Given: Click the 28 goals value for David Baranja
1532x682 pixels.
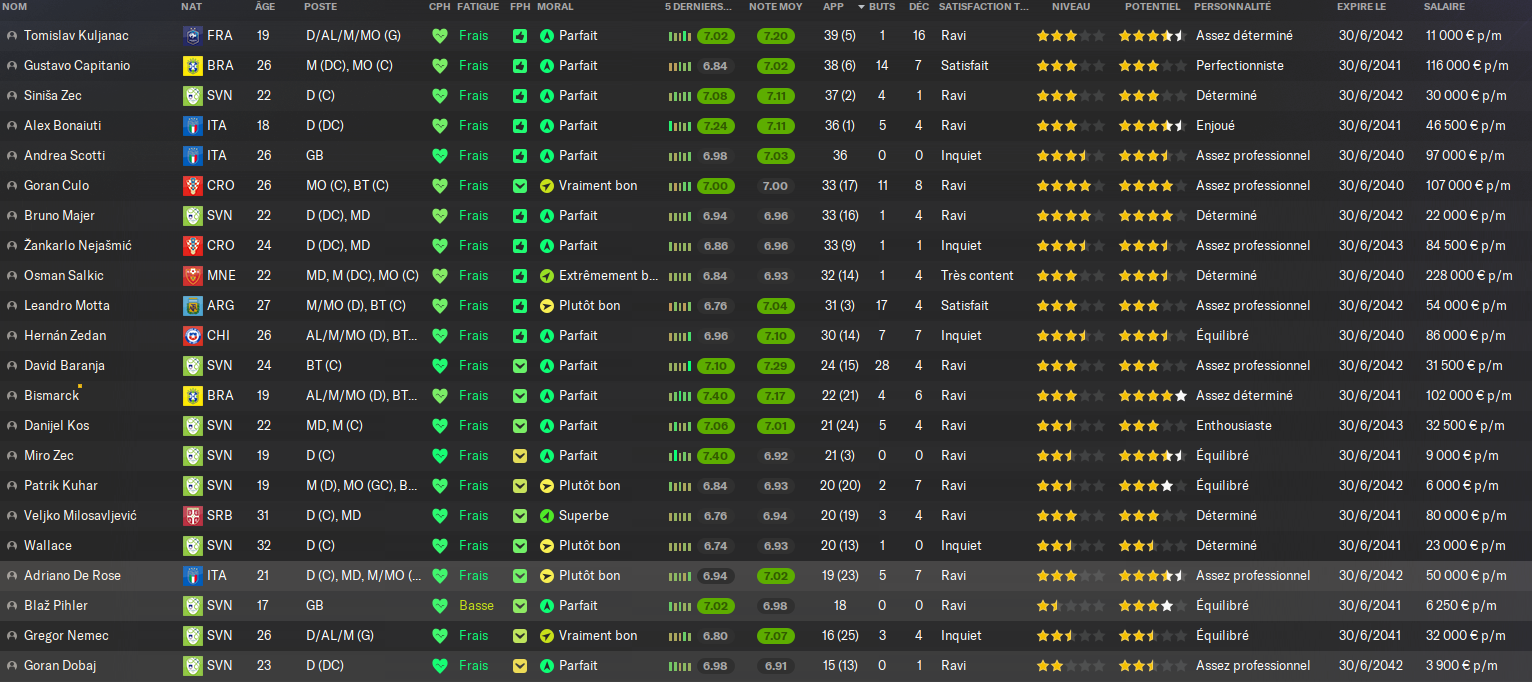Looking at the screenshot, I should click(x=882, y=366).
